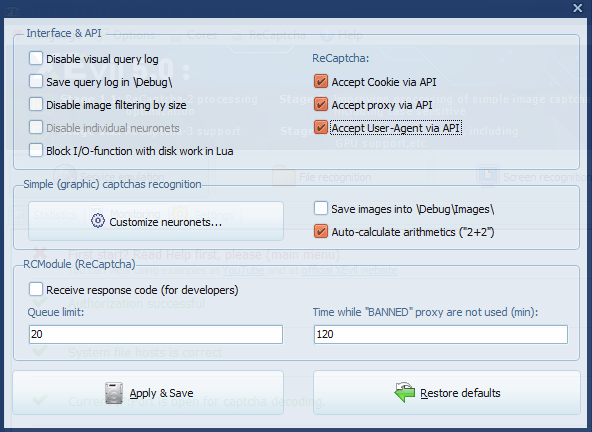Viewport: 592px width, 432px height.
Task: Click the gear icon on Customize neuronets
Action: tap(98, 221)
